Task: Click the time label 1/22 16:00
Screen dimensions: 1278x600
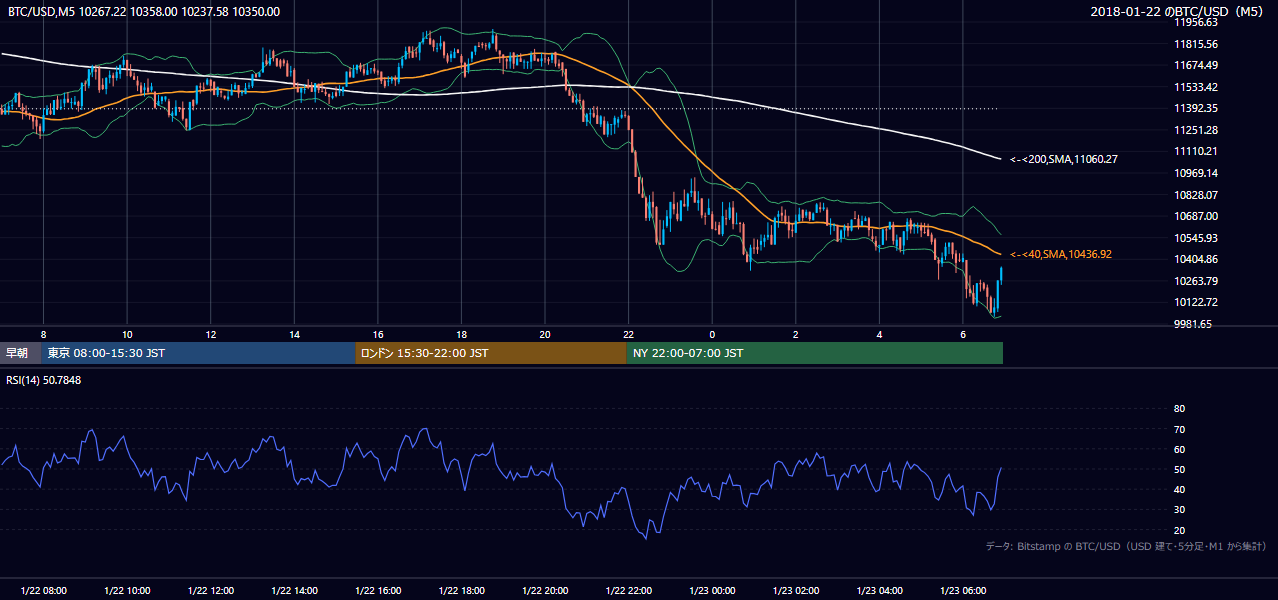Action: point(378,591)
